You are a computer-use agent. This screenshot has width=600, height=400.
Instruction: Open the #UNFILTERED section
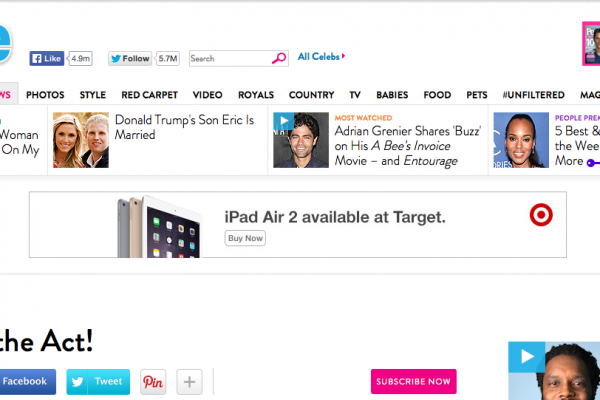pyautogui.click(x=533, y=95)
